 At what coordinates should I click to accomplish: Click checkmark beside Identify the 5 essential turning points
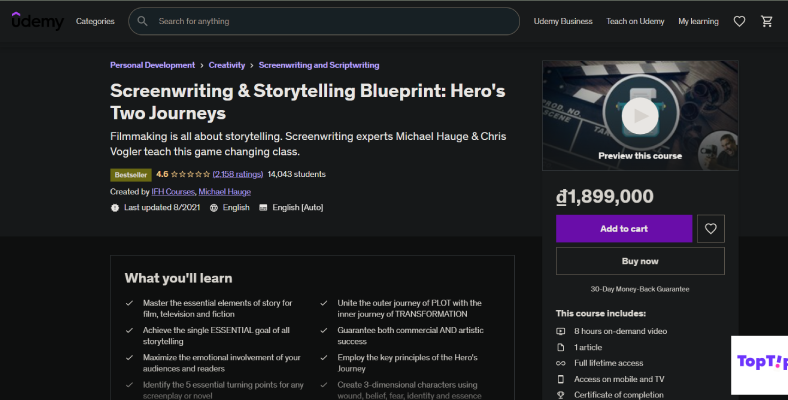pos(129,385)
